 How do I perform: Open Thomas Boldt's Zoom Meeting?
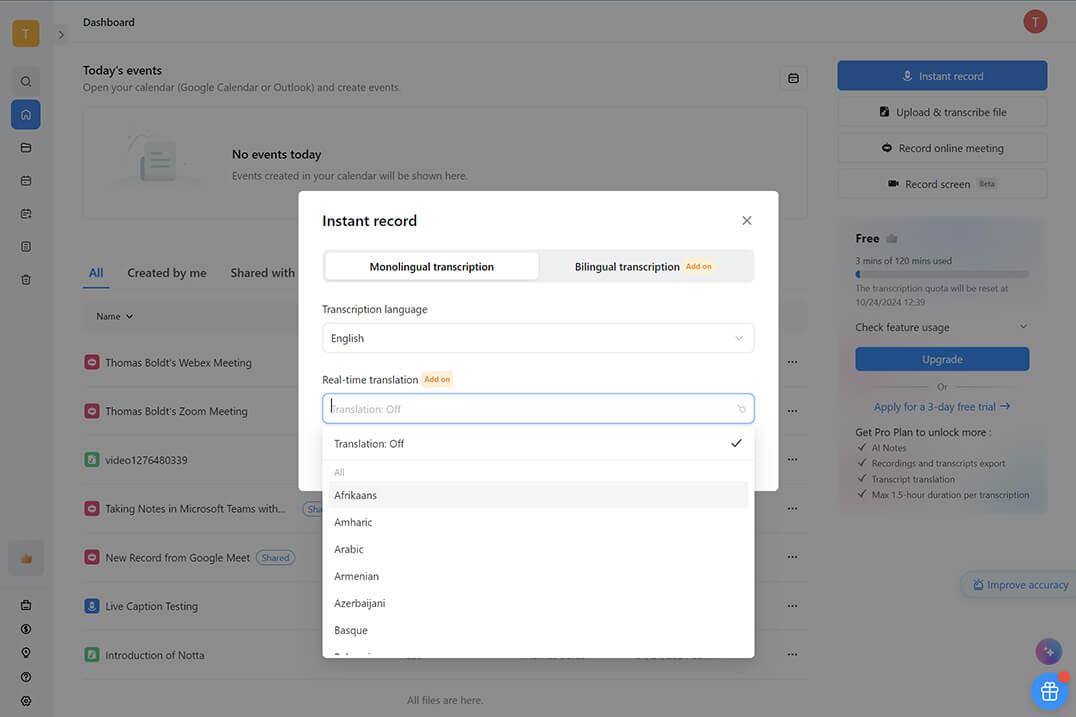click(x=176, y=411)
